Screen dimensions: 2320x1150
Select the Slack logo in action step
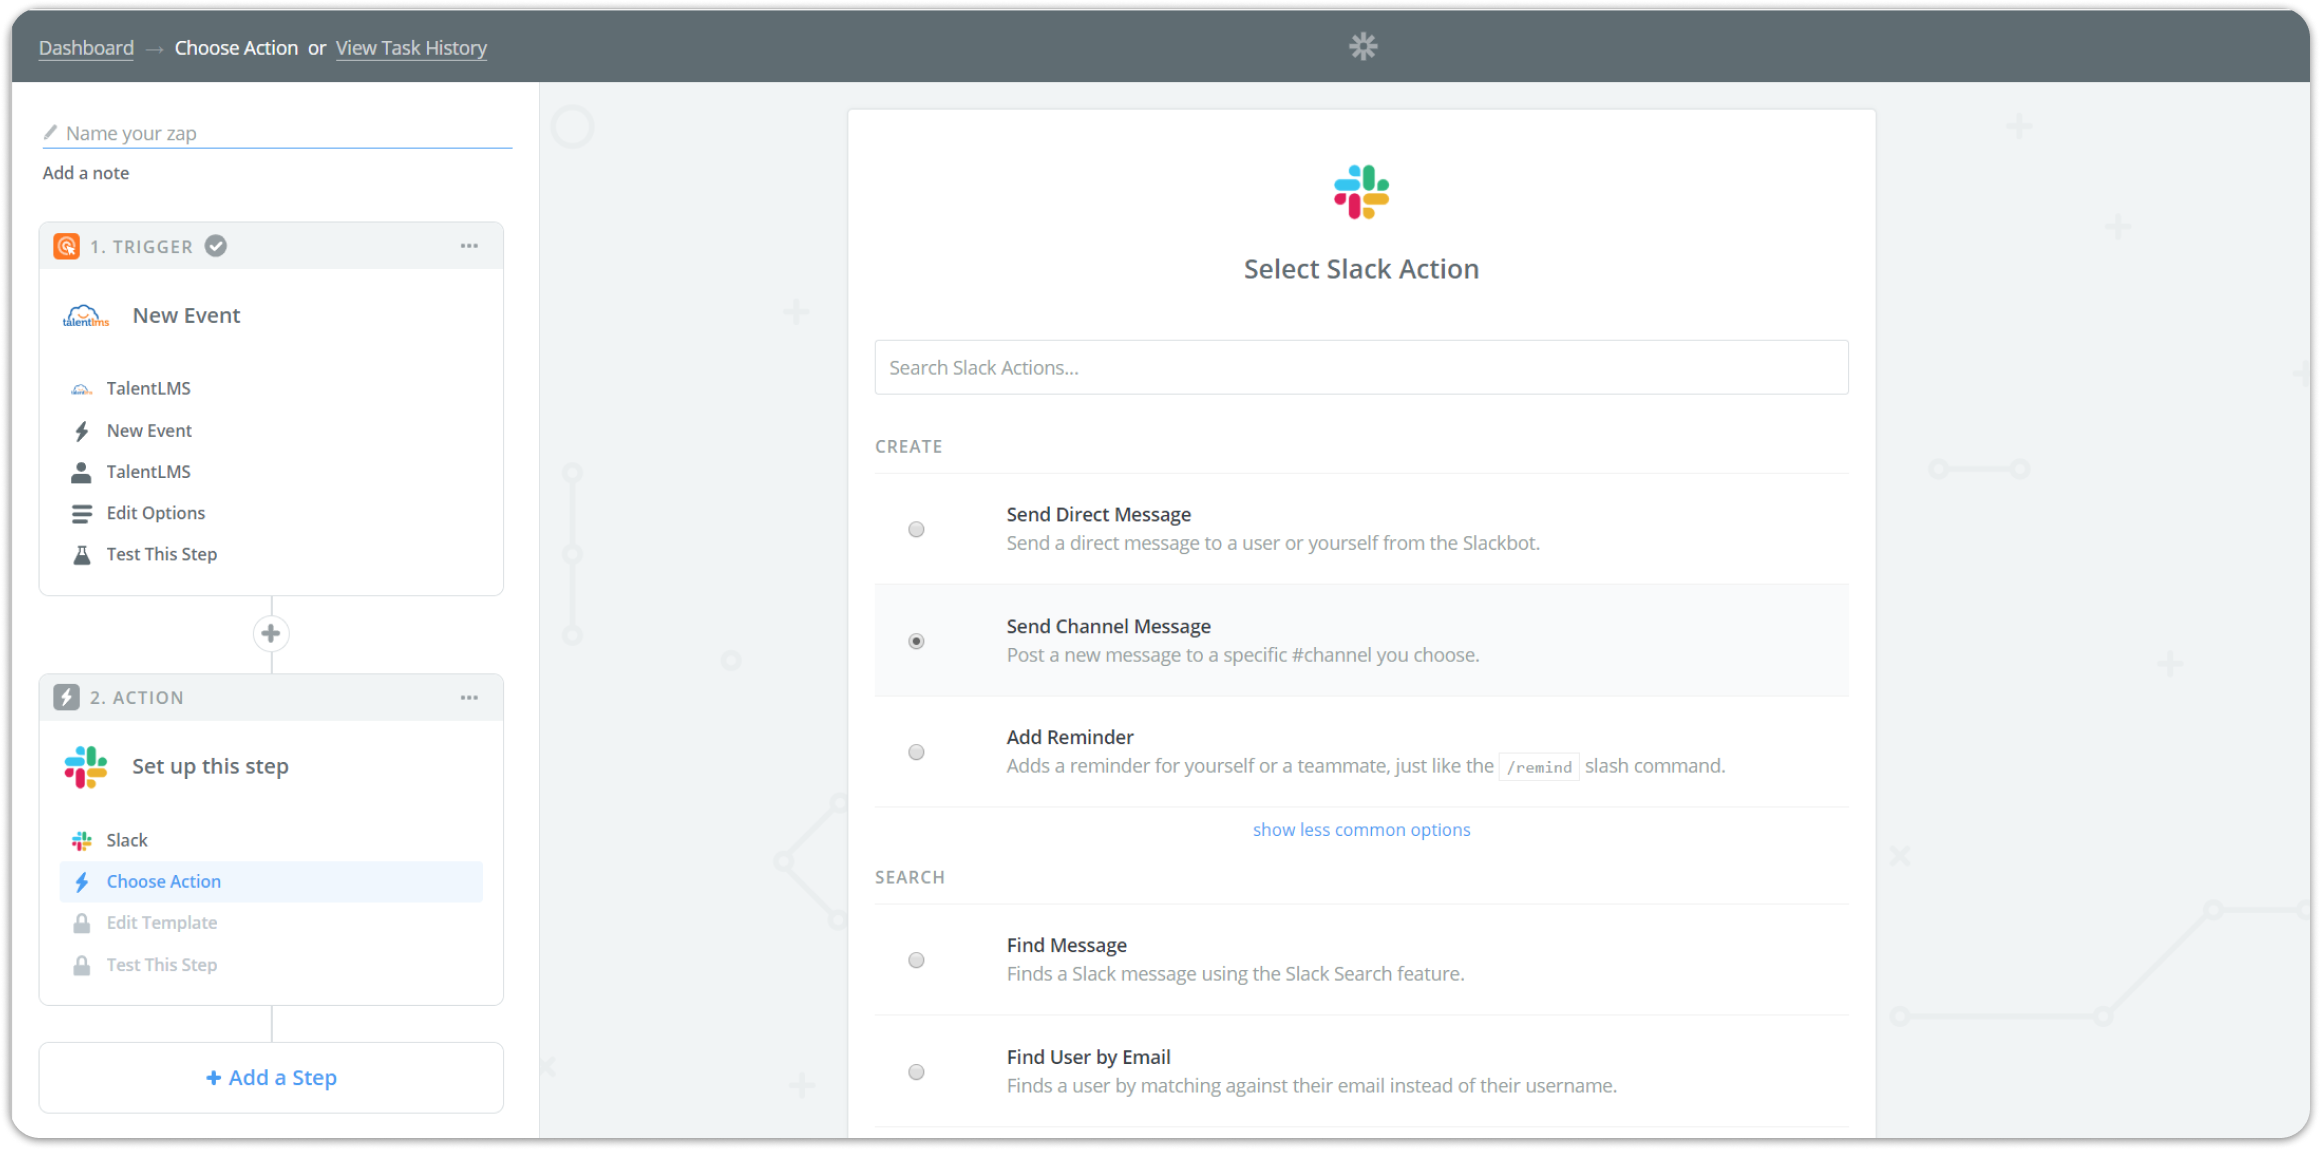click(84, 766)
